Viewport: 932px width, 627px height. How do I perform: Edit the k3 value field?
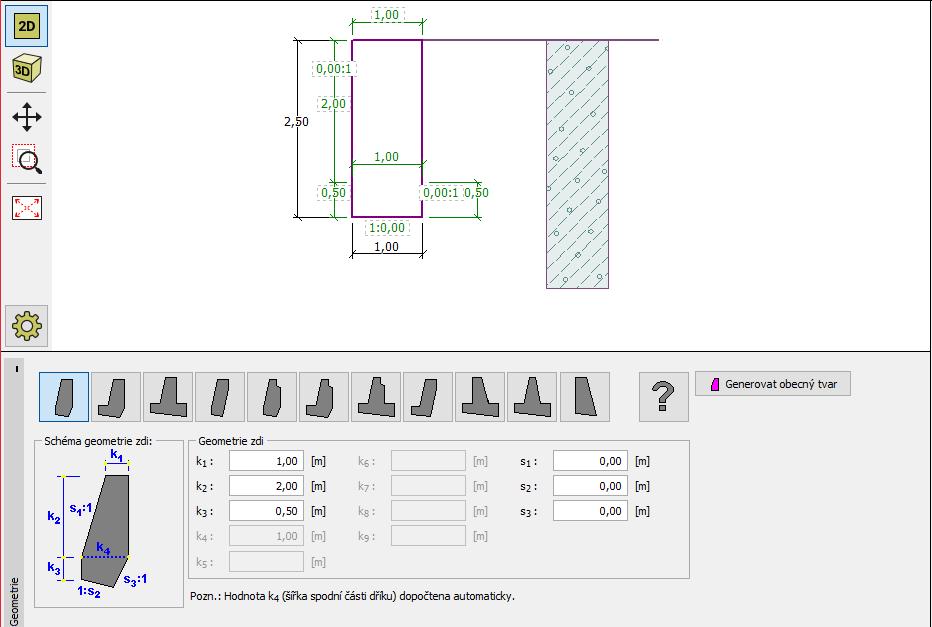(x=266, y=511)
